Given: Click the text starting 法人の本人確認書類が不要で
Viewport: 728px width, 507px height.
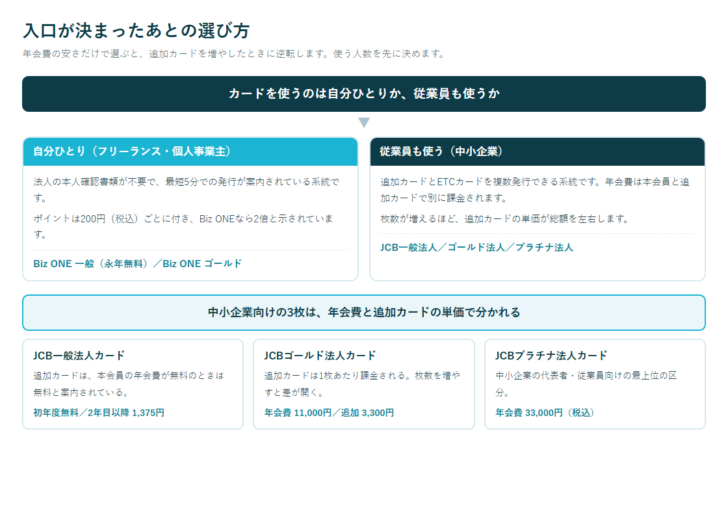Looking at the screenshot, I should [186, 190].
